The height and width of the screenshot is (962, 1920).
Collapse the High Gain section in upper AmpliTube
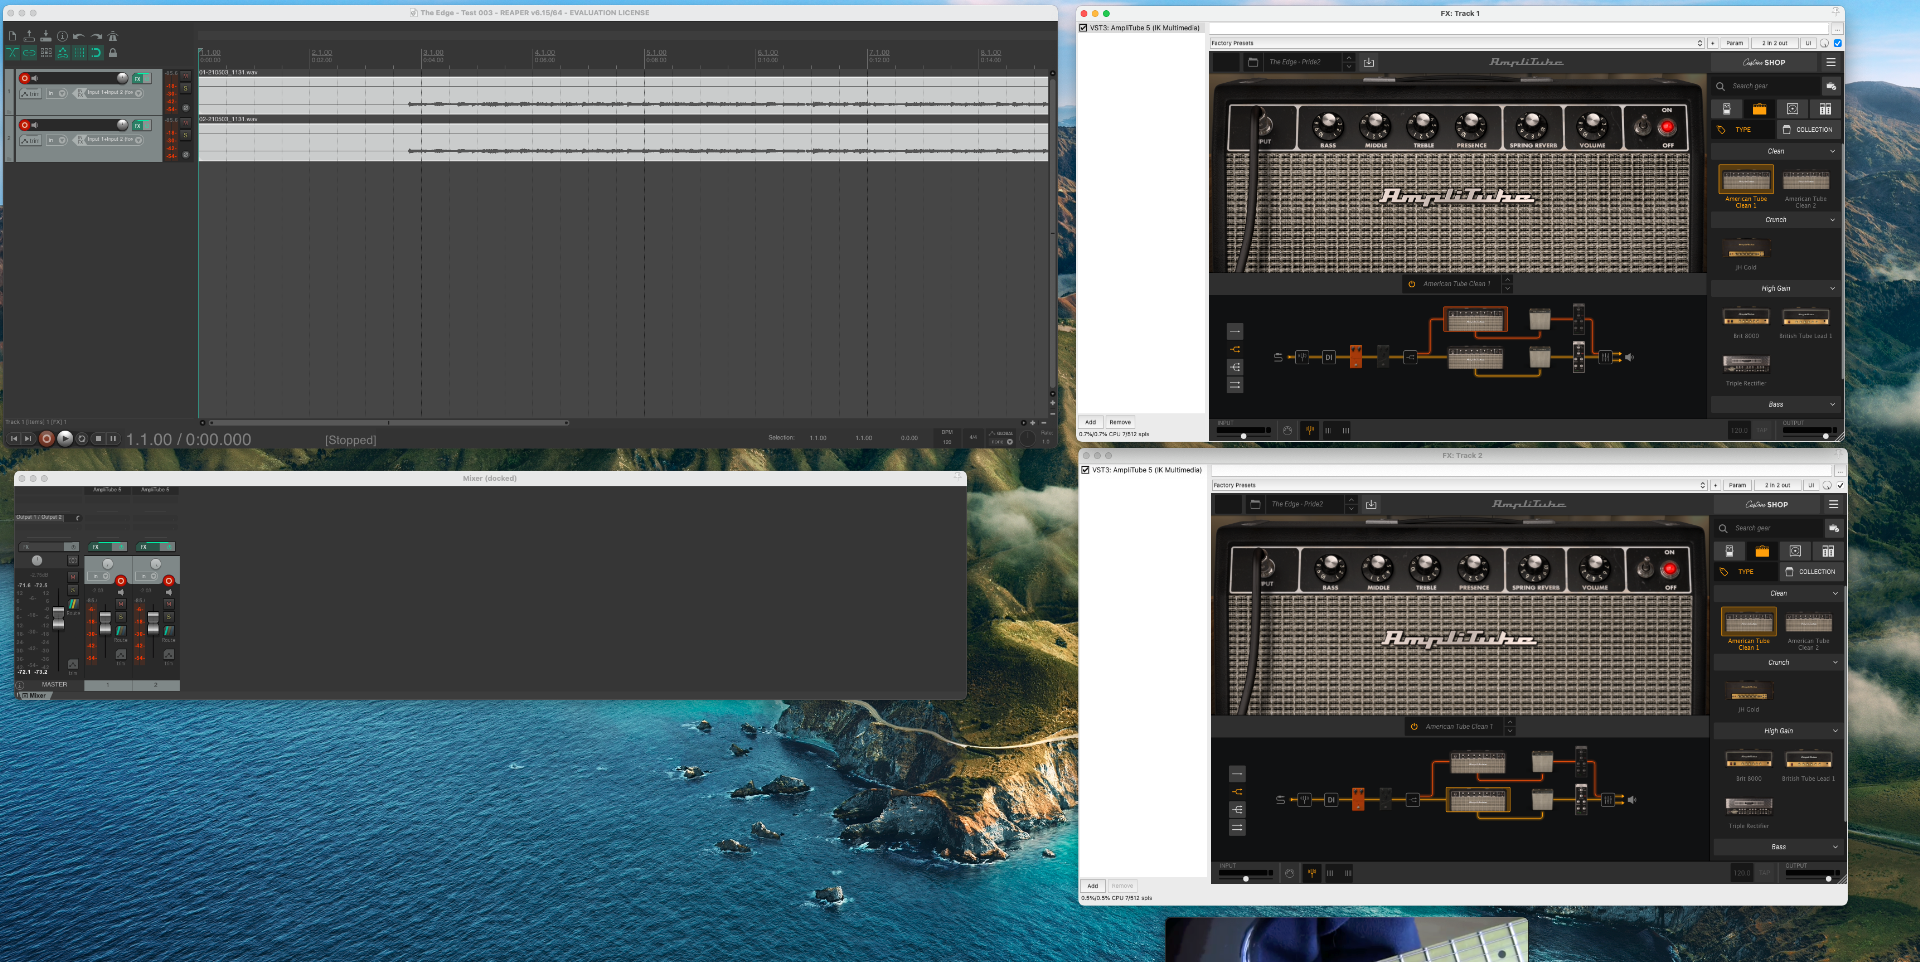tap(1776, 289)
